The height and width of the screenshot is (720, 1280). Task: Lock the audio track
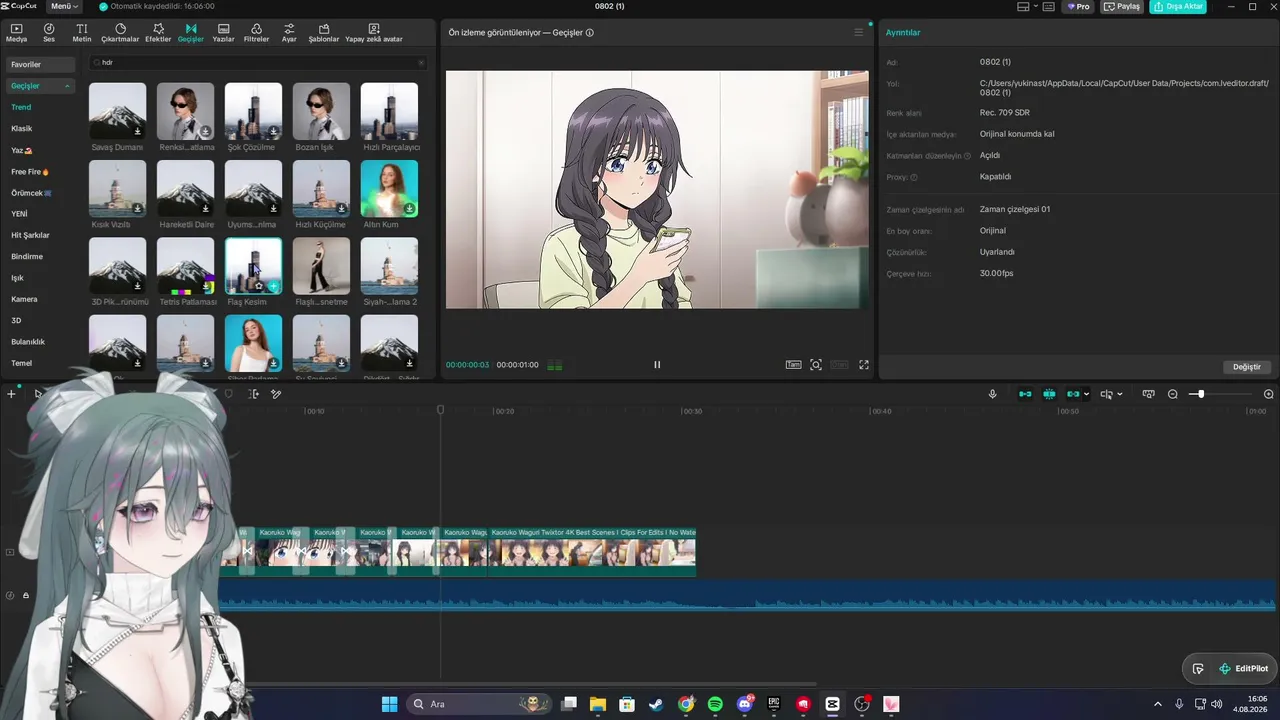click(x=26, y=595)
